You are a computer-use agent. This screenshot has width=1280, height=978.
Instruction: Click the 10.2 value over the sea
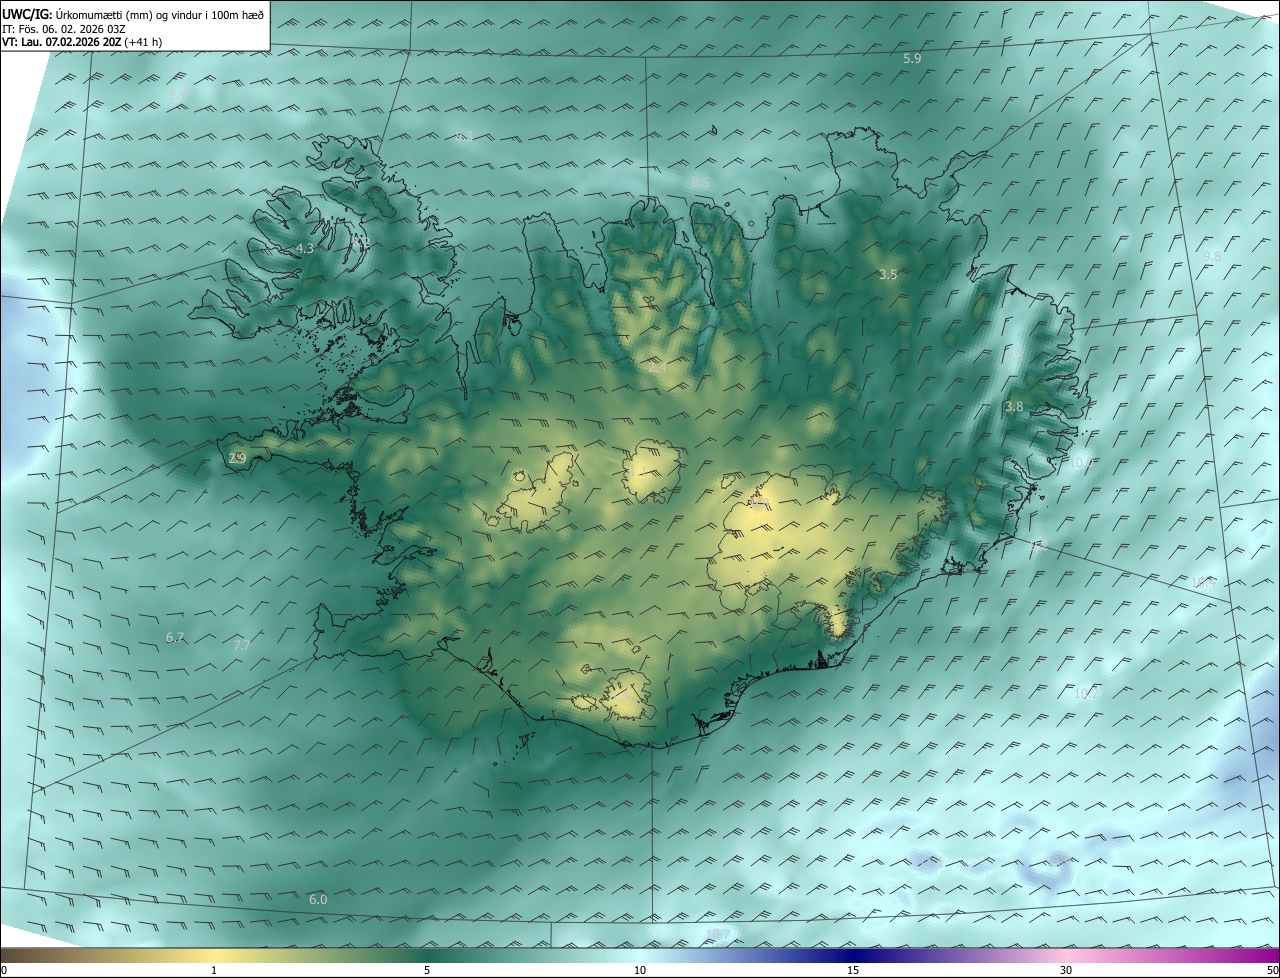coord(1086,693)
